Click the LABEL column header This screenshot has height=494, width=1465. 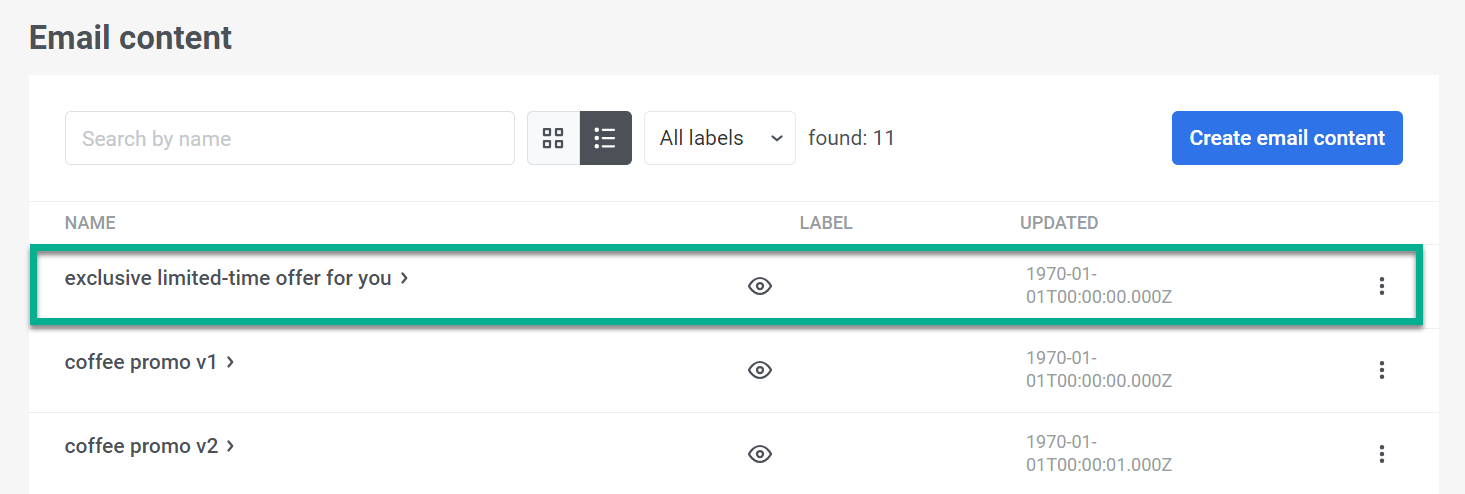click(x=826, y=223)
